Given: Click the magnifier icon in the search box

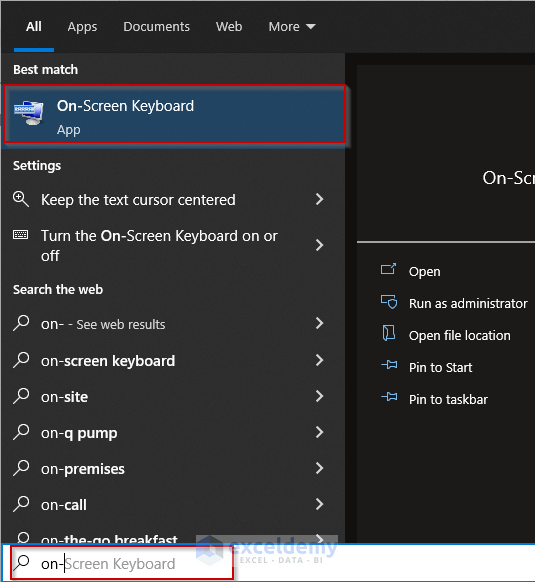Looking at the screenshot, I should 22,563.
